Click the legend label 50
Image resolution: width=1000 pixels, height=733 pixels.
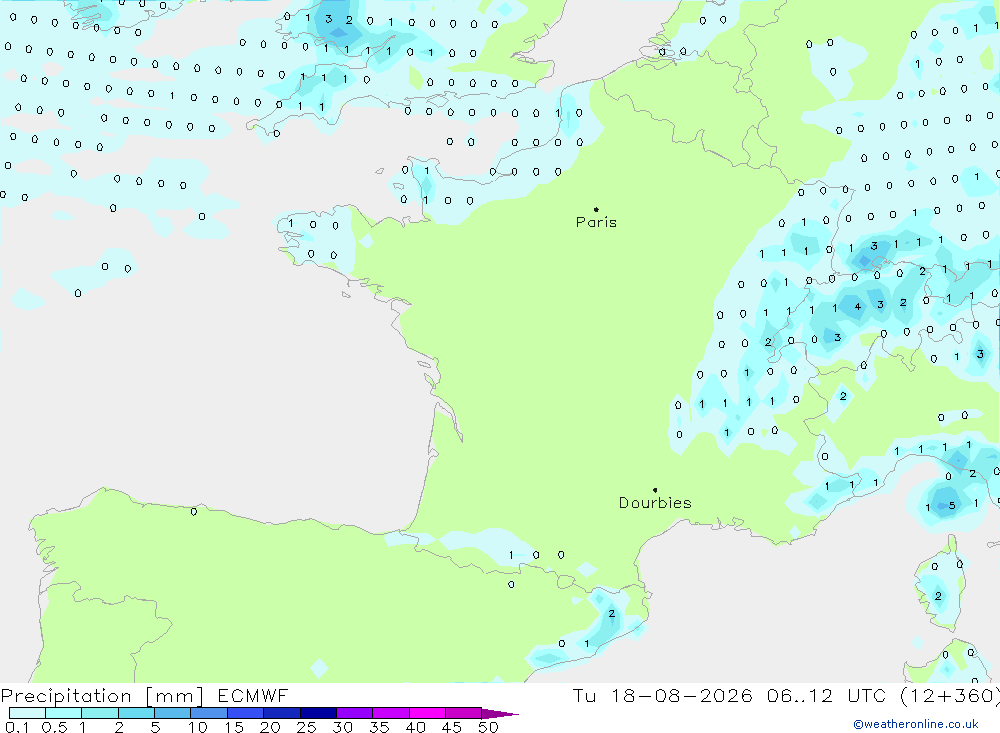(488, 727)
